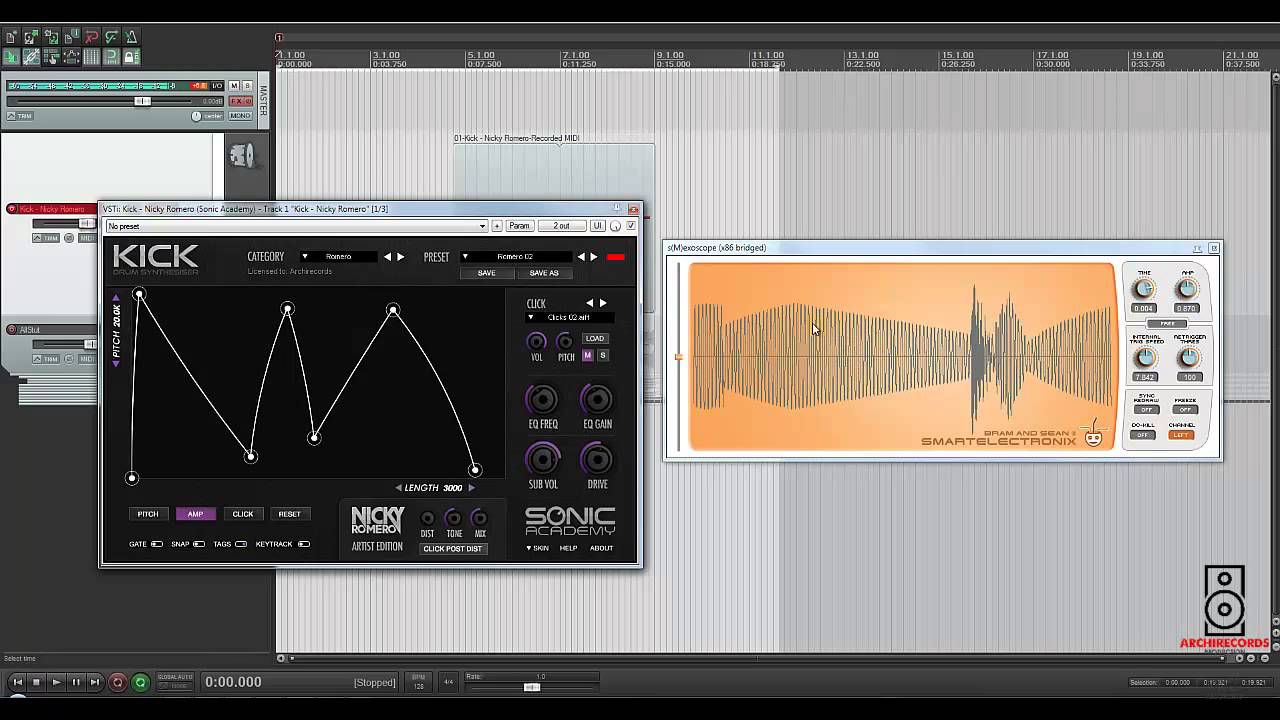Click the DIST knob in Kick
The width and height of the screenshot is (1280, 720).
(427, 518)
